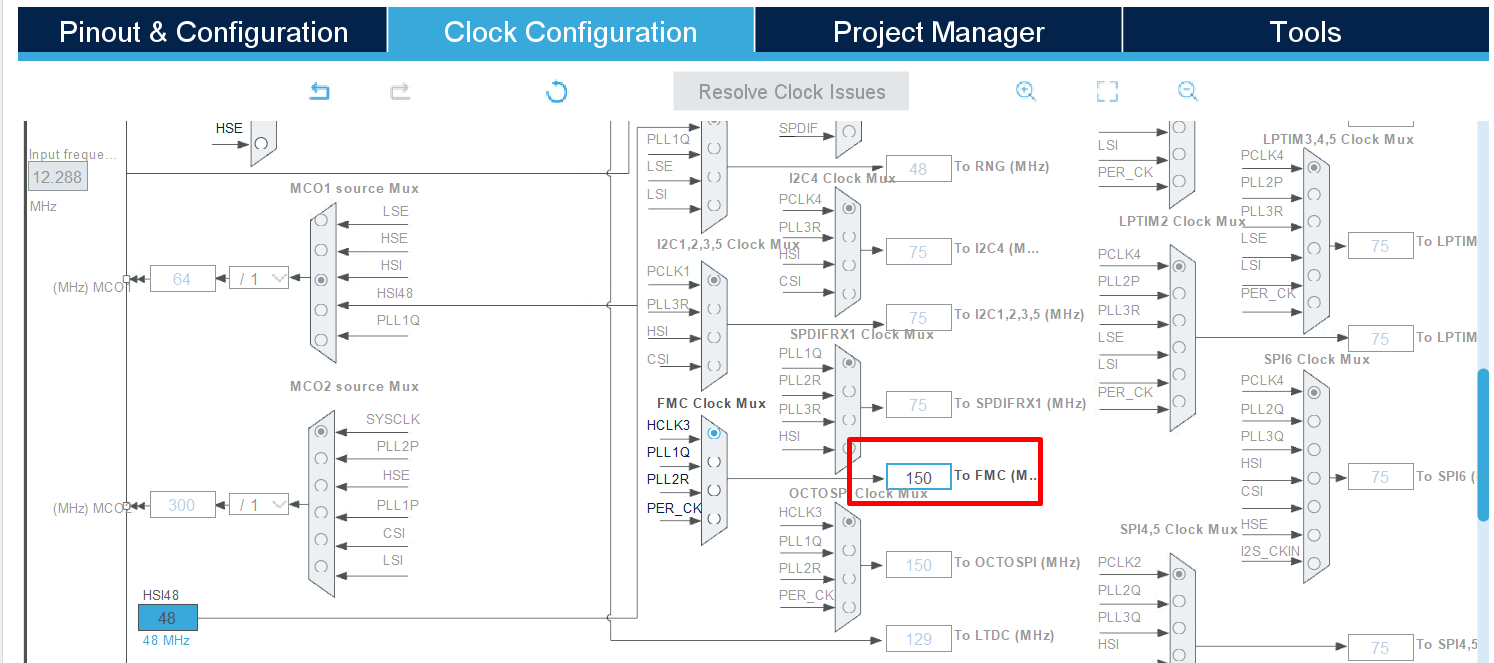Click the FMC clock frequency field showing 150
1494x663 pixels.
coord(918,477)
